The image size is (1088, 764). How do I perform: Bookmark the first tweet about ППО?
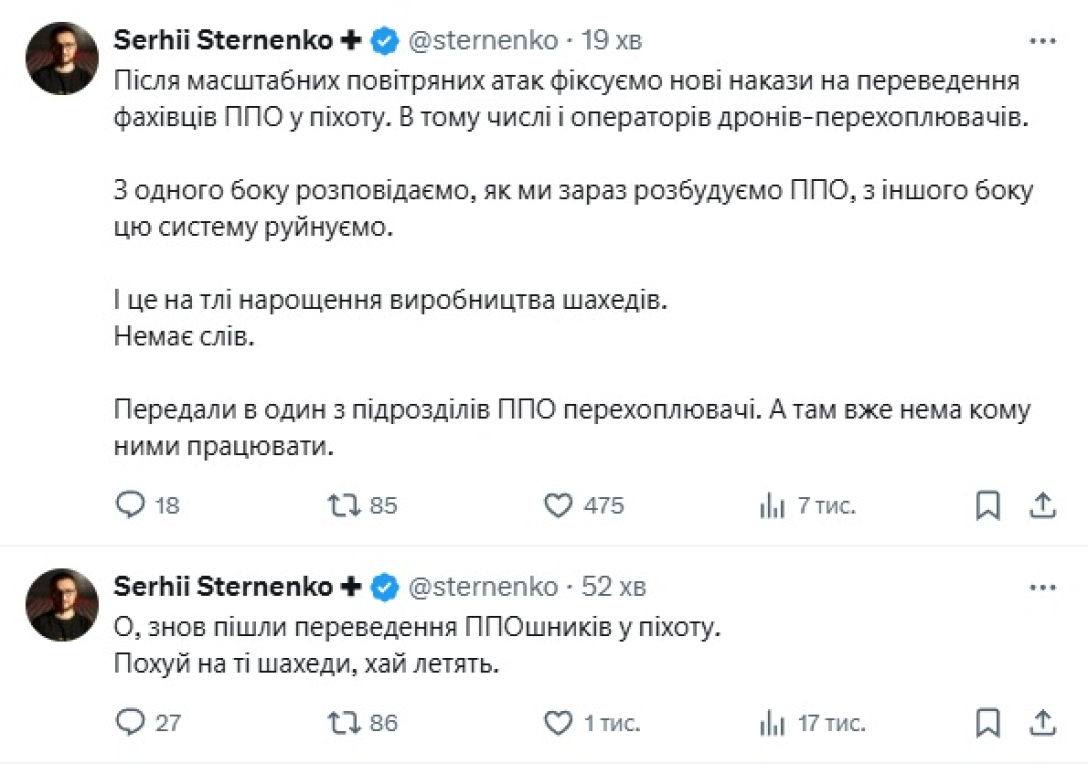point(987,506)
